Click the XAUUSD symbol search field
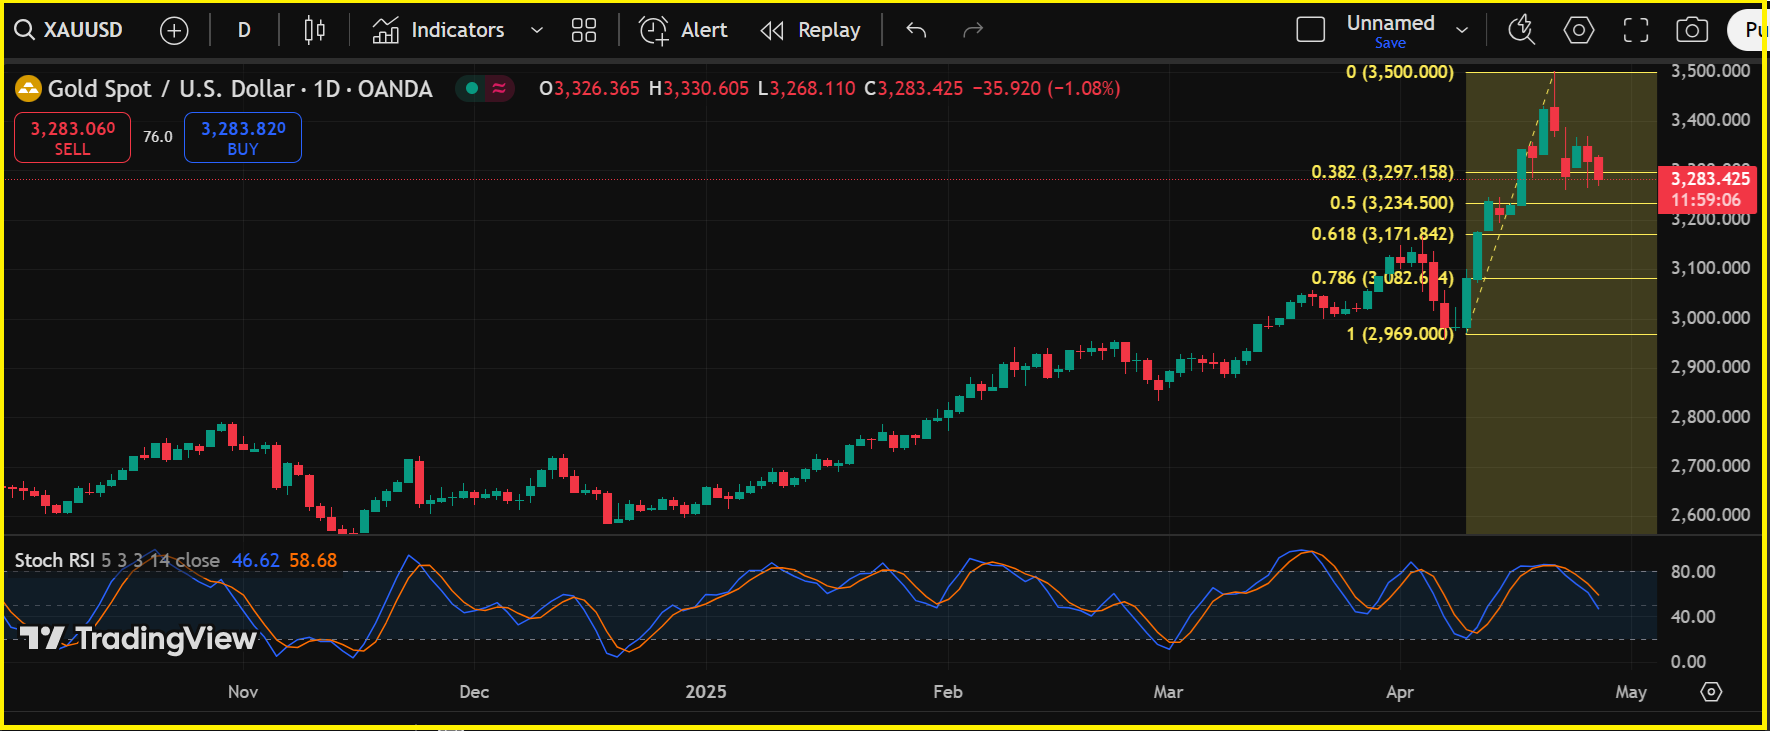Screen dimensions: 1770x731 70,31
